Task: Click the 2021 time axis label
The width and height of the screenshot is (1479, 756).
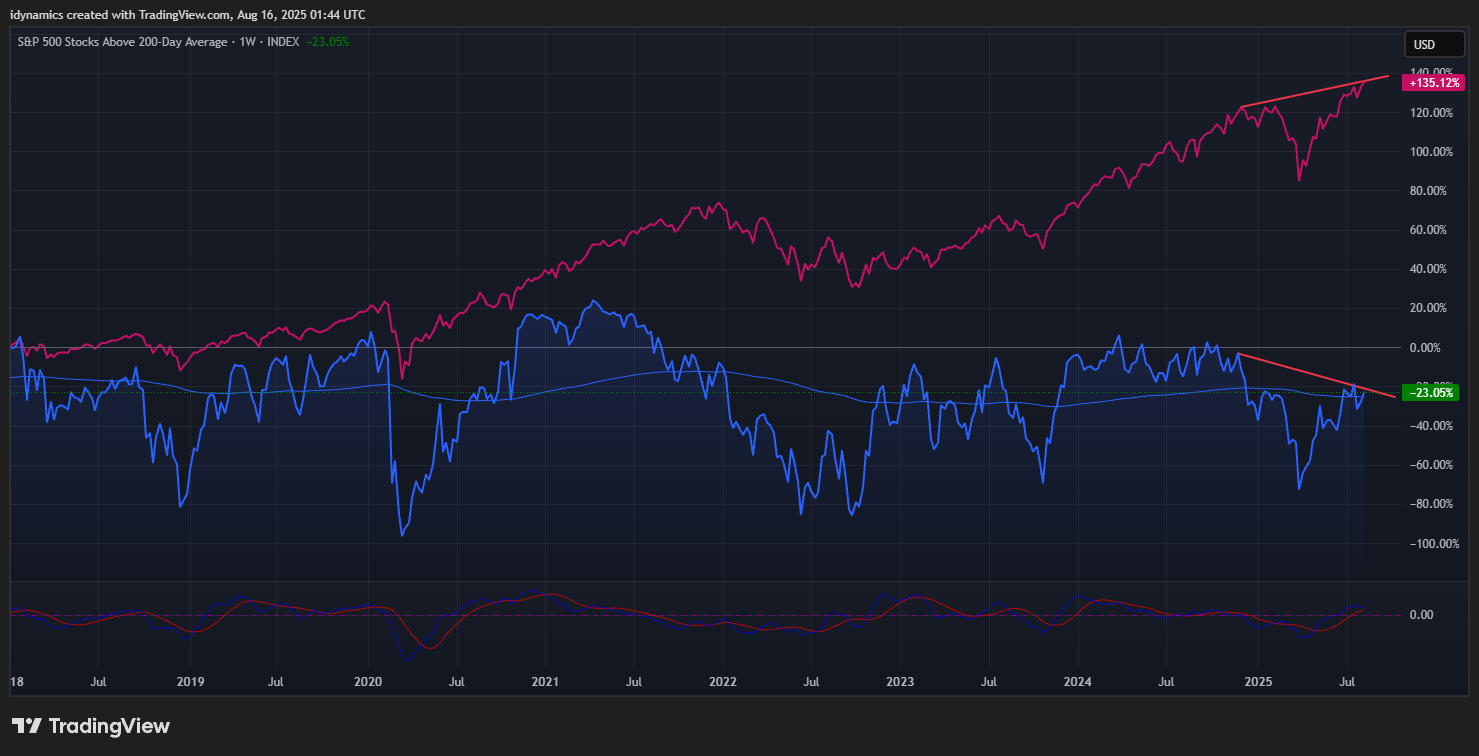Action: click(x=545, y=683)
